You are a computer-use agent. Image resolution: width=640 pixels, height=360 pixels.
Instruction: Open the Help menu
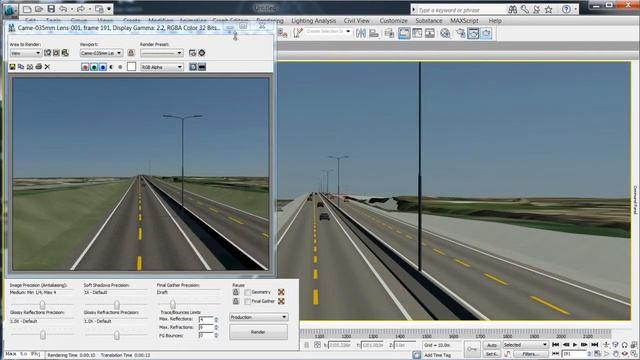pyautogui.click(x=495, y=20)
